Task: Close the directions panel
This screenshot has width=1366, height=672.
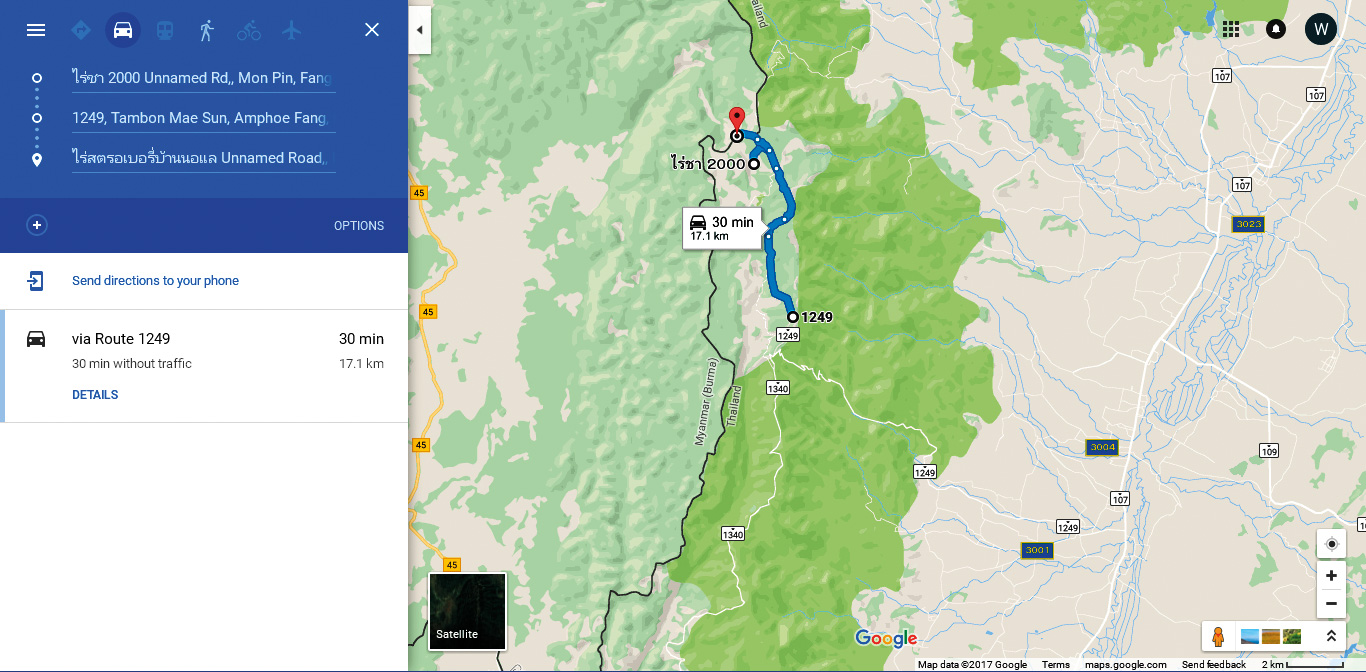Action: coord(372,30)
